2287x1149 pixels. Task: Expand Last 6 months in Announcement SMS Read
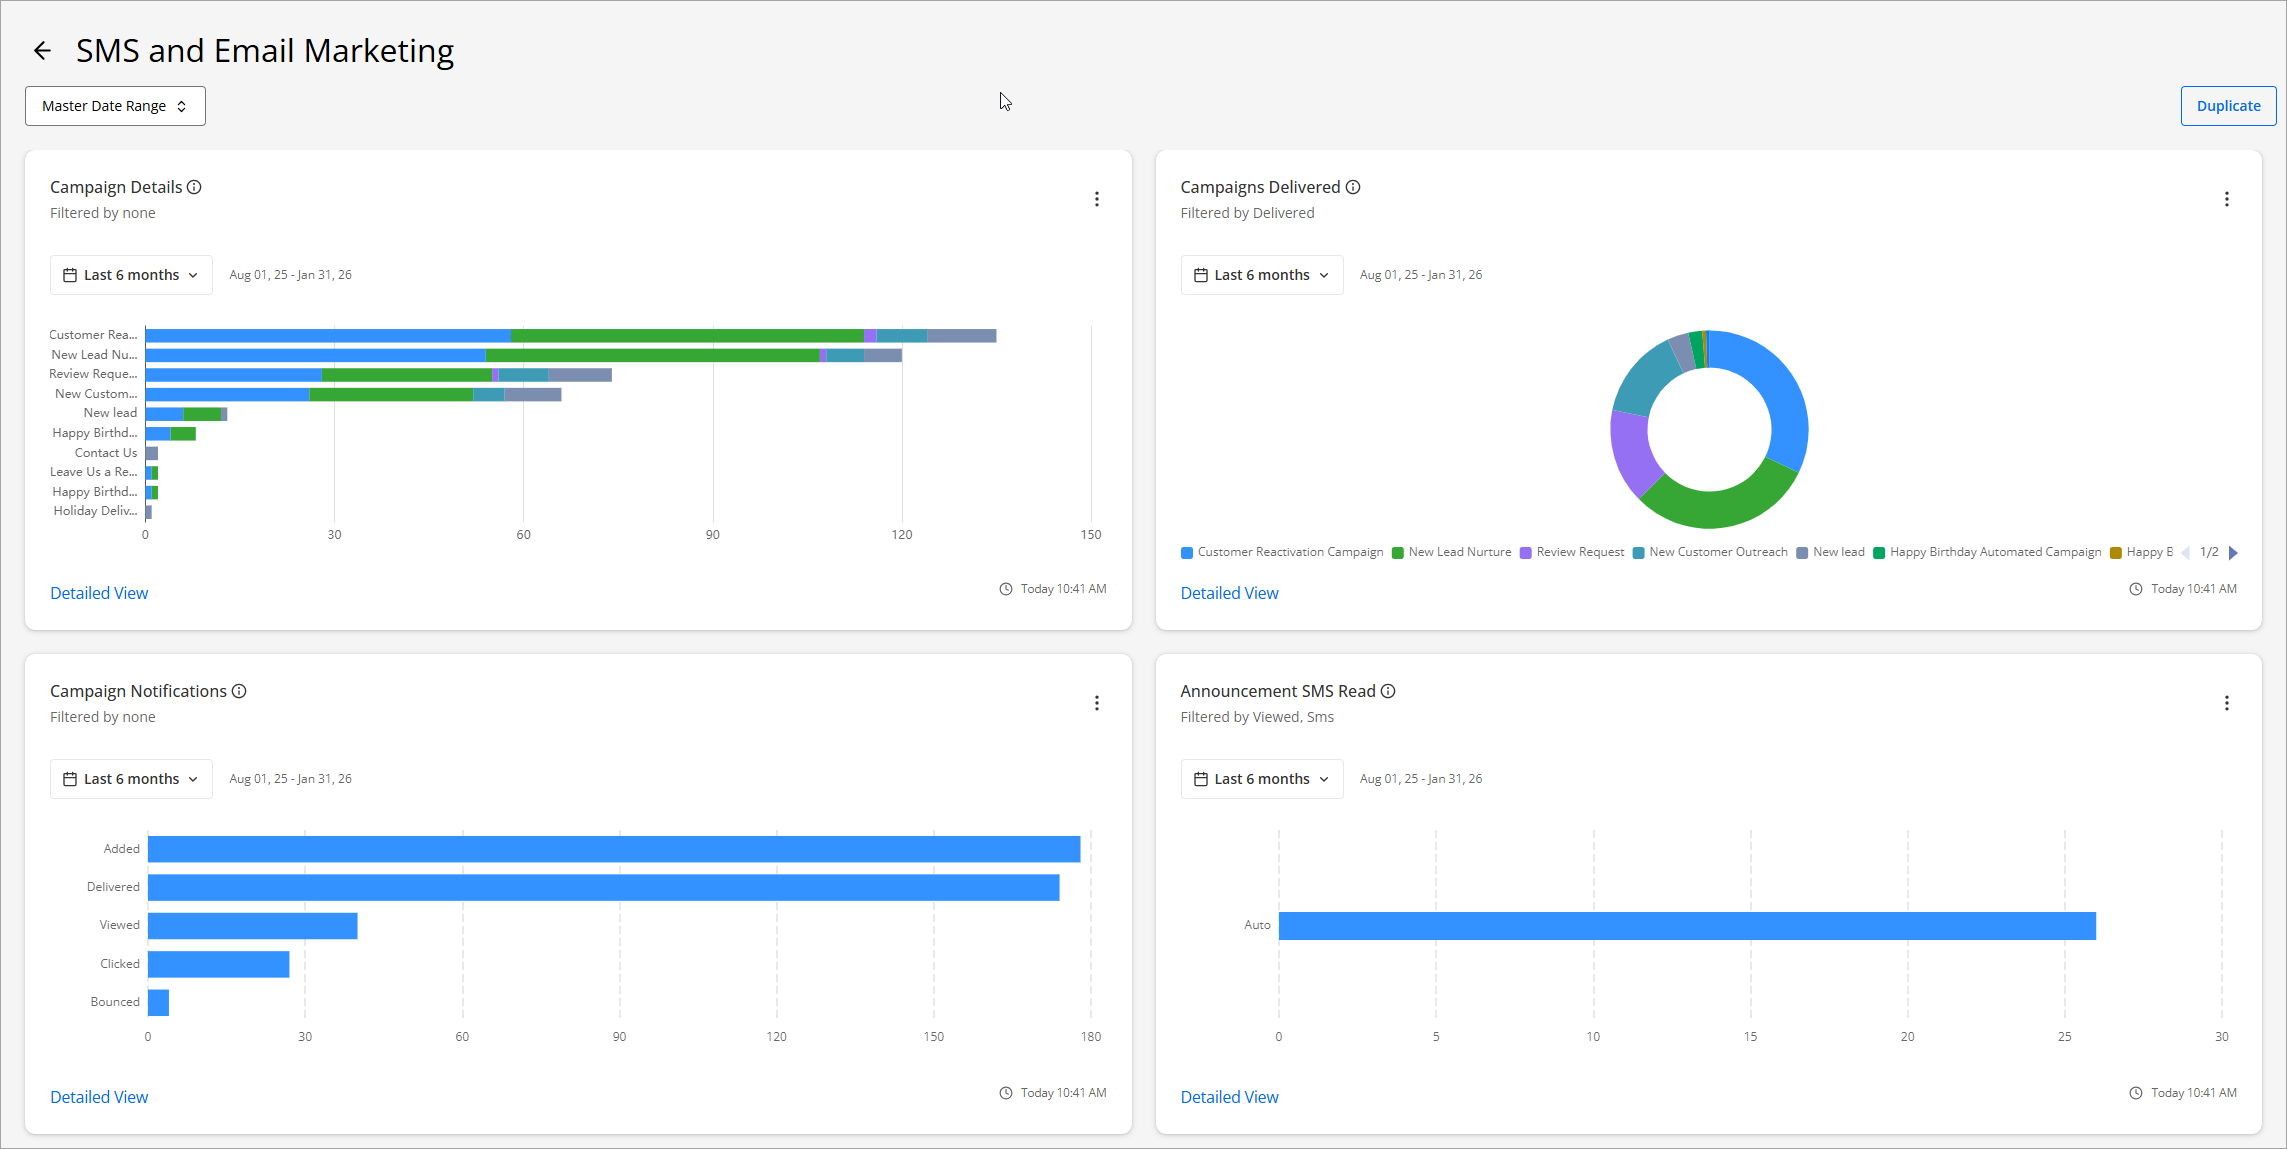1261,779
